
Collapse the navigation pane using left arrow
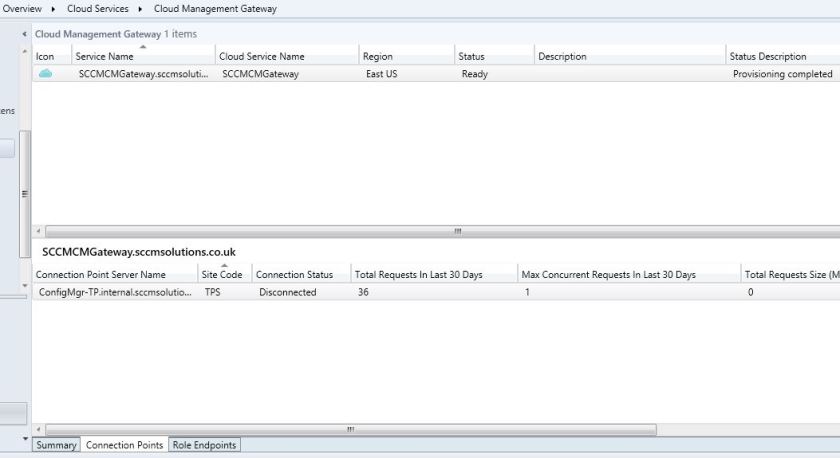pos(24,34)
